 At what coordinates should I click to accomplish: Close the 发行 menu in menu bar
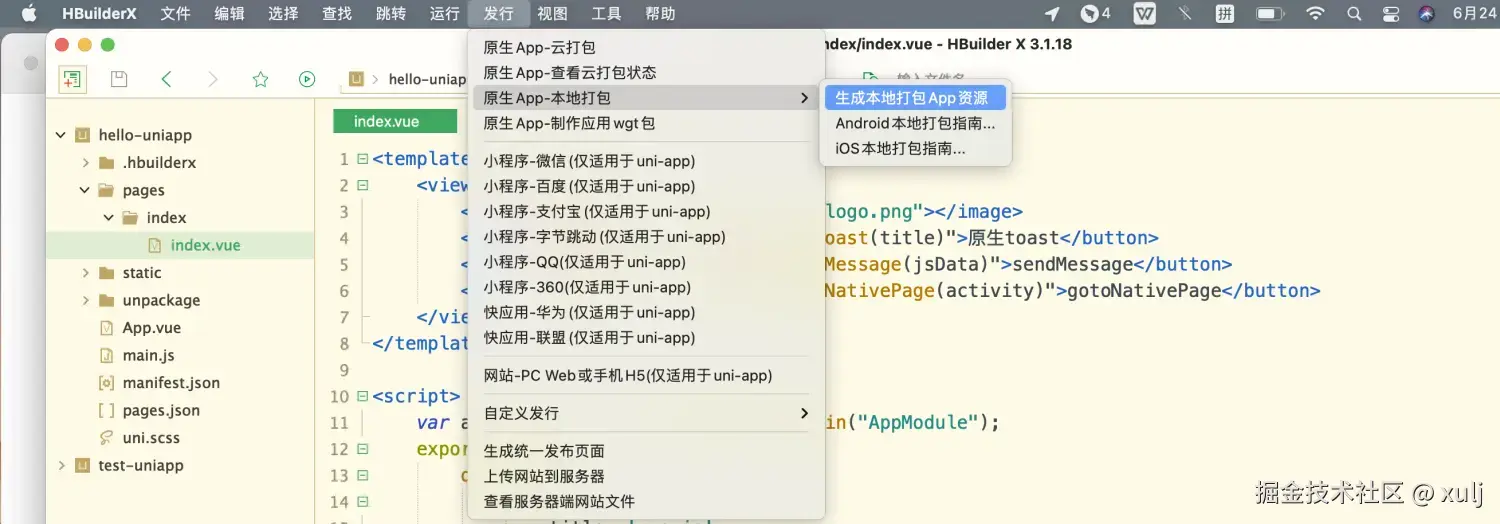pyautogui.click(x=498, y=13)
